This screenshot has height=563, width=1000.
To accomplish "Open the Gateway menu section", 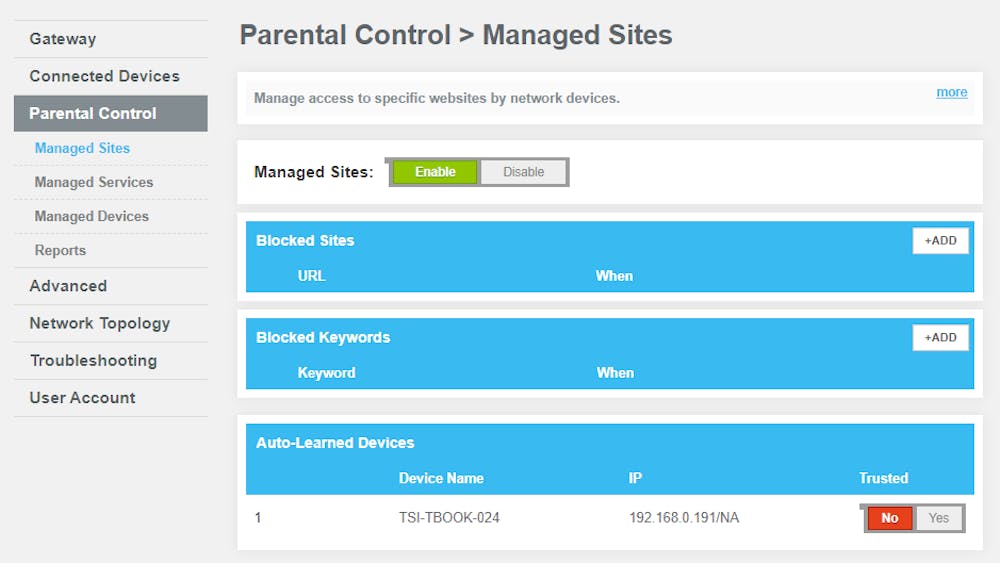I will 63,39.
